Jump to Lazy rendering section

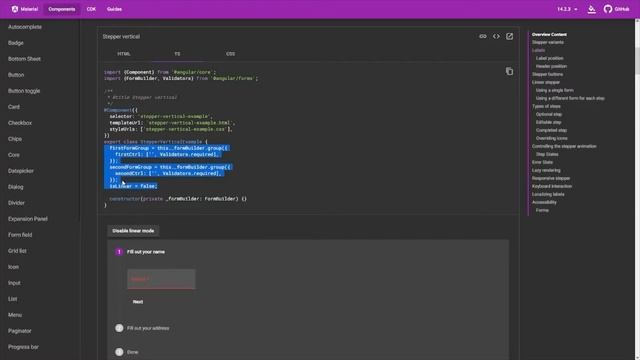tap(546, 170)
